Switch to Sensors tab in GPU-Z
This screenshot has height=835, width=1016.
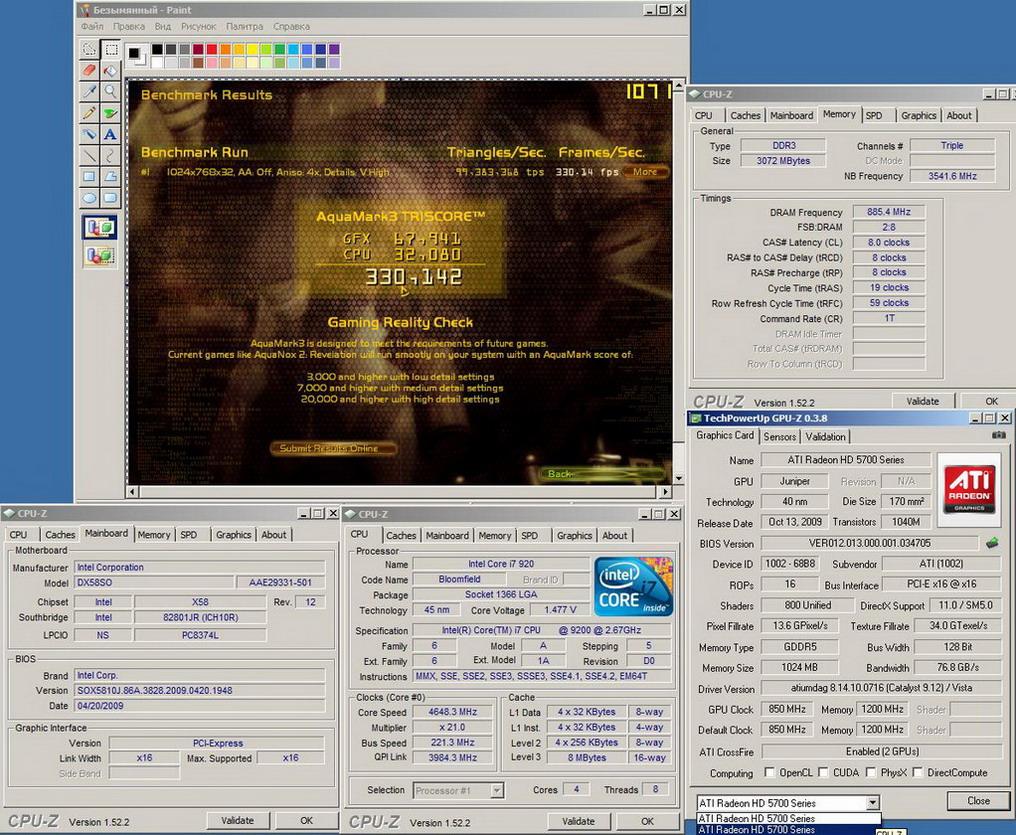click(x=779, y=437)
